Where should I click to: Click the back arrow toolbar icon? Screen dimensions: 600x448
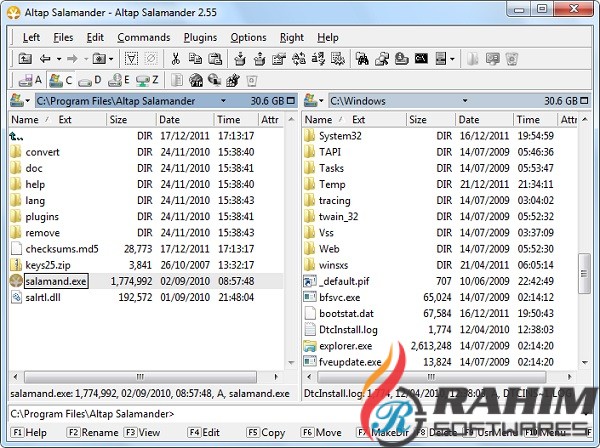tap(46, 59)
